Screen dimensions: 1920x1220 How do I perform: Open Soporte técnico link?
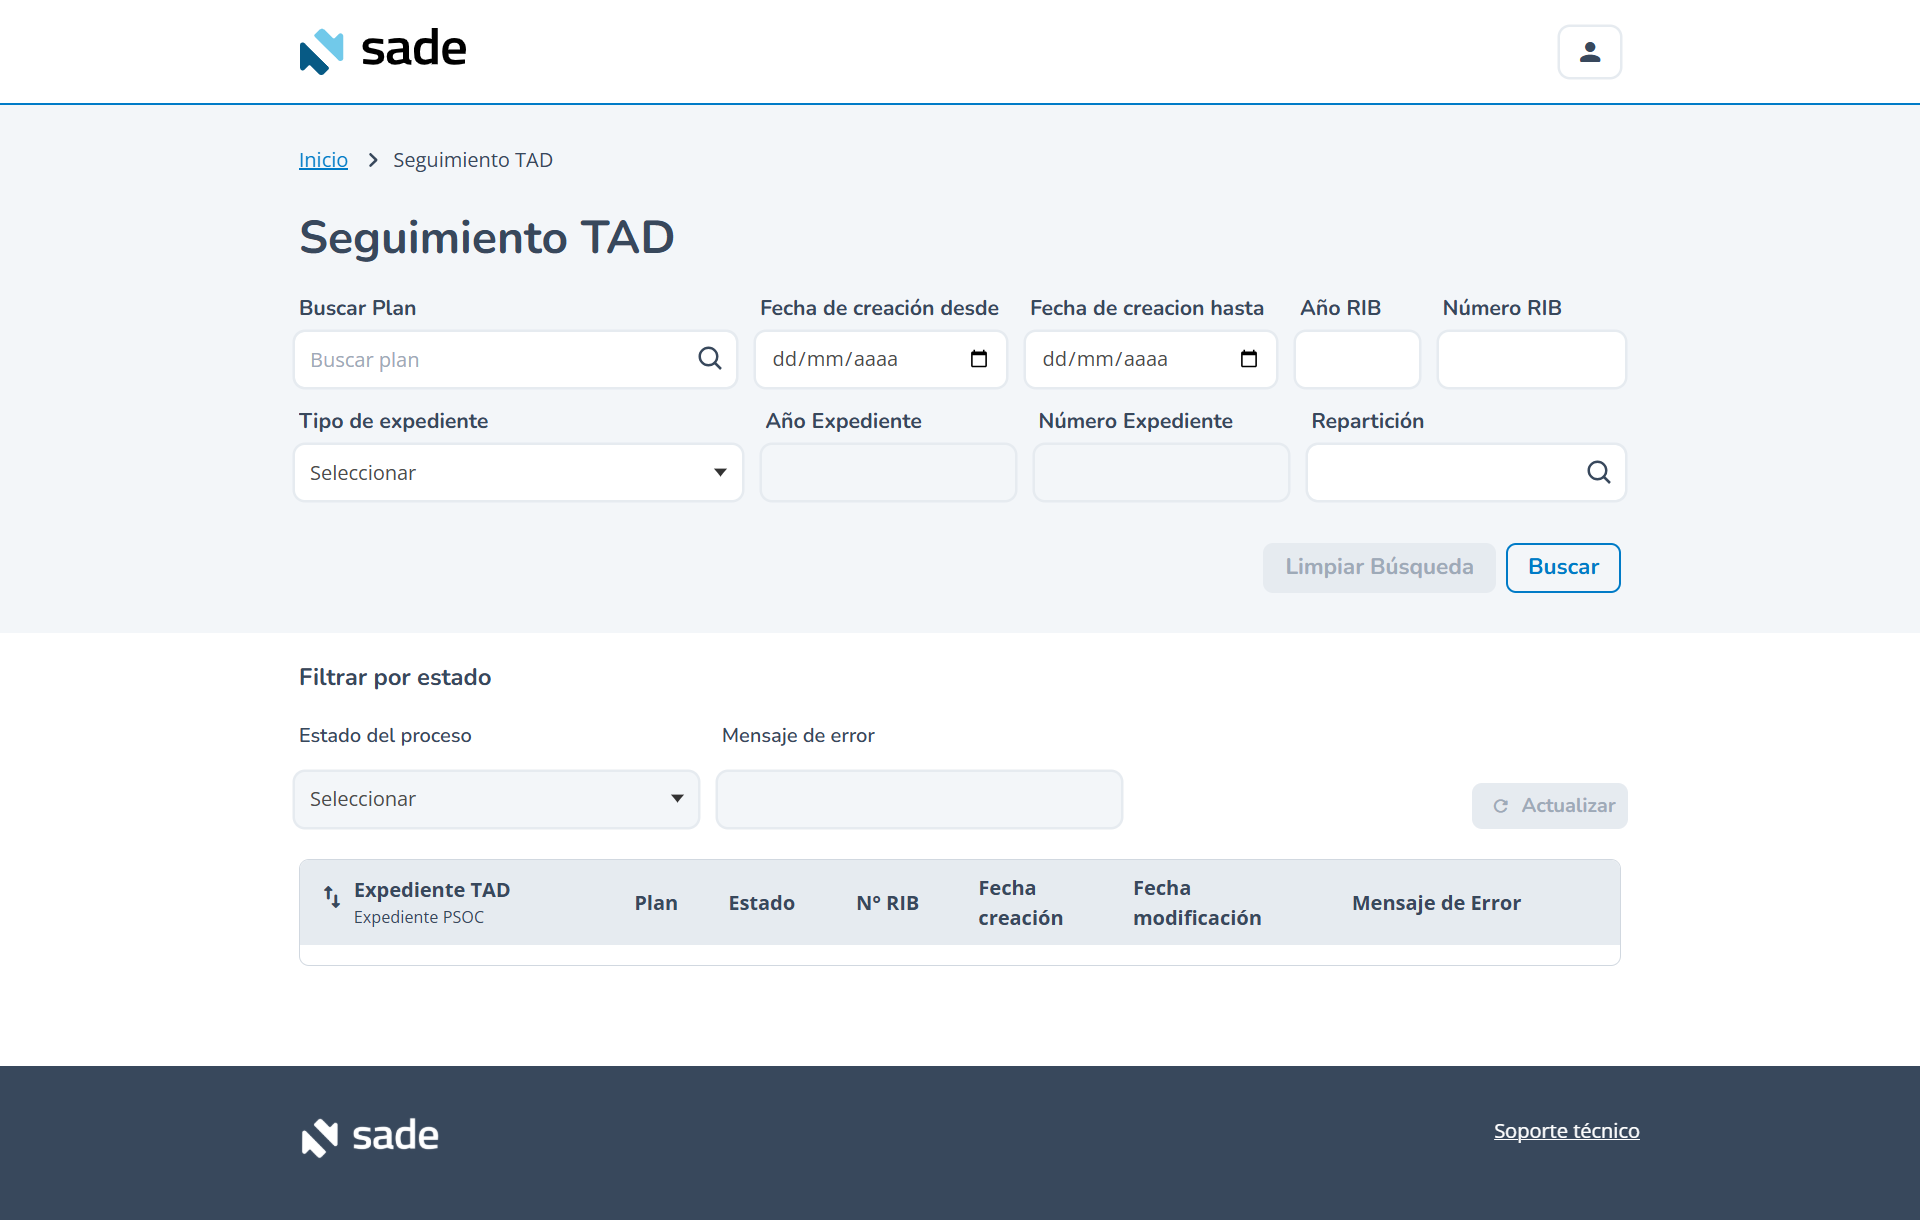(1566, 1131)
